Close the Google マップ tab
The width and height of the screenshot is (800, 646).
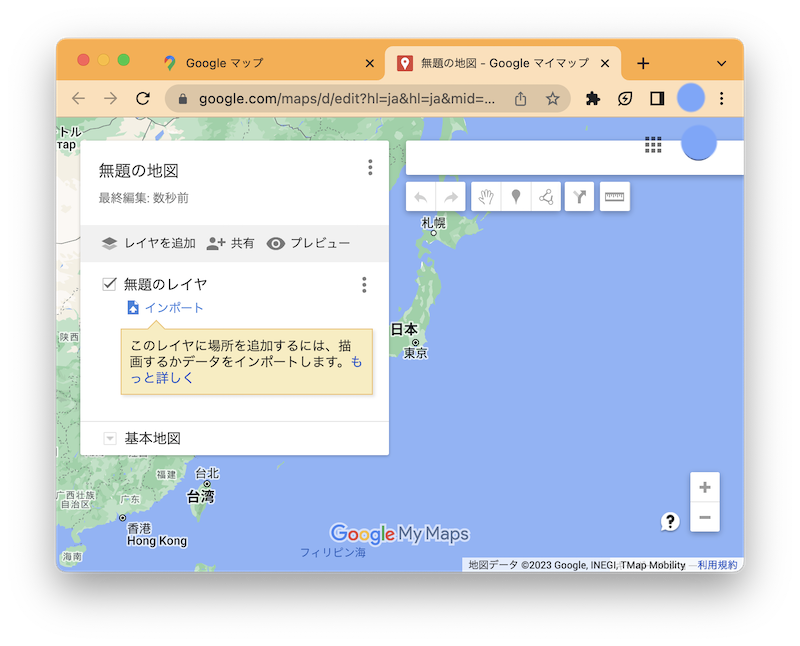[370, 63]
